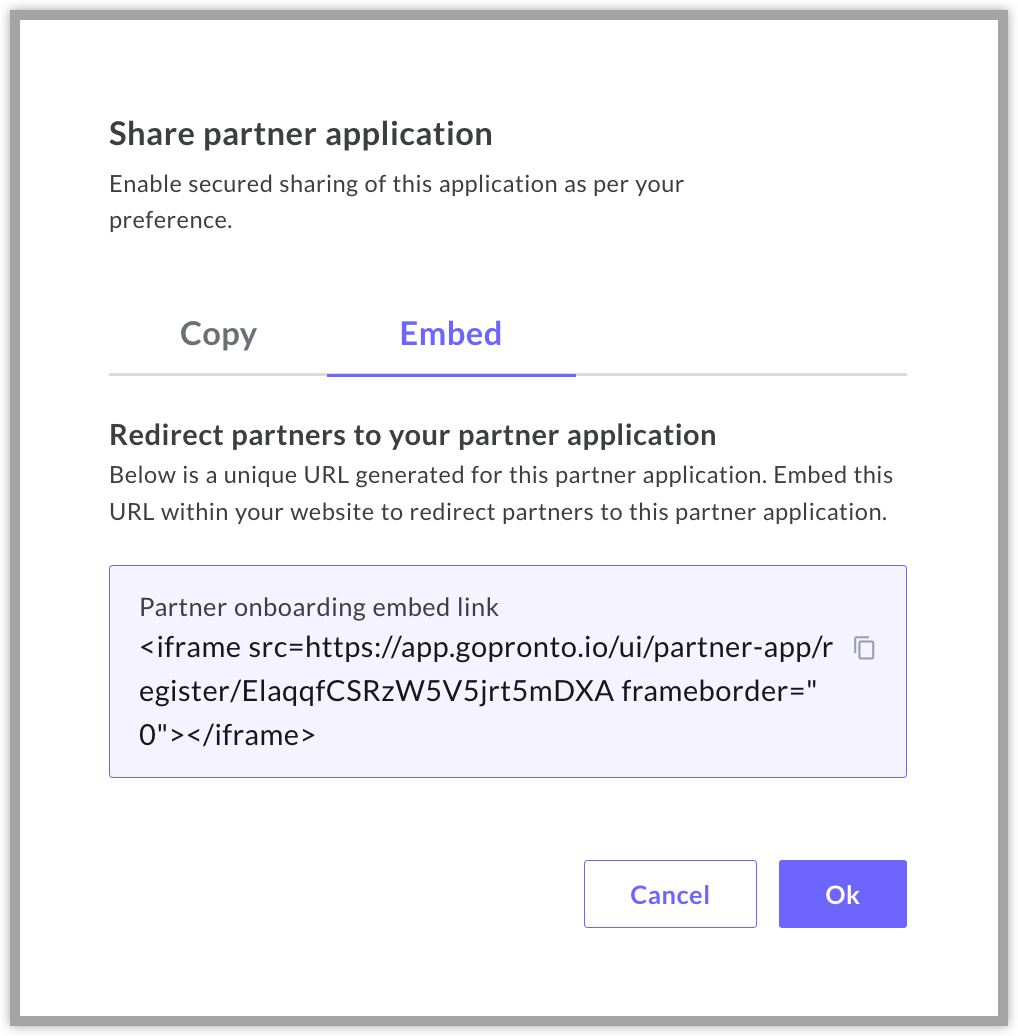1018x1036 pixels.
Task: Click the 'Share partner application' dialog title
Action: click(x=300, y=134)
